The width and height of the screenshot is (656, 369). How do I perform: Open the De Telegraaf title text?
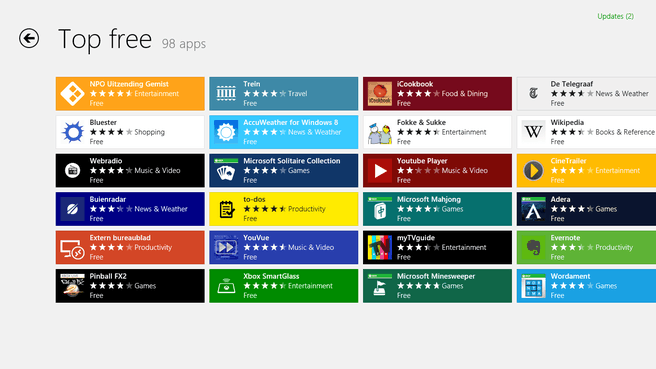click(571, 84)
